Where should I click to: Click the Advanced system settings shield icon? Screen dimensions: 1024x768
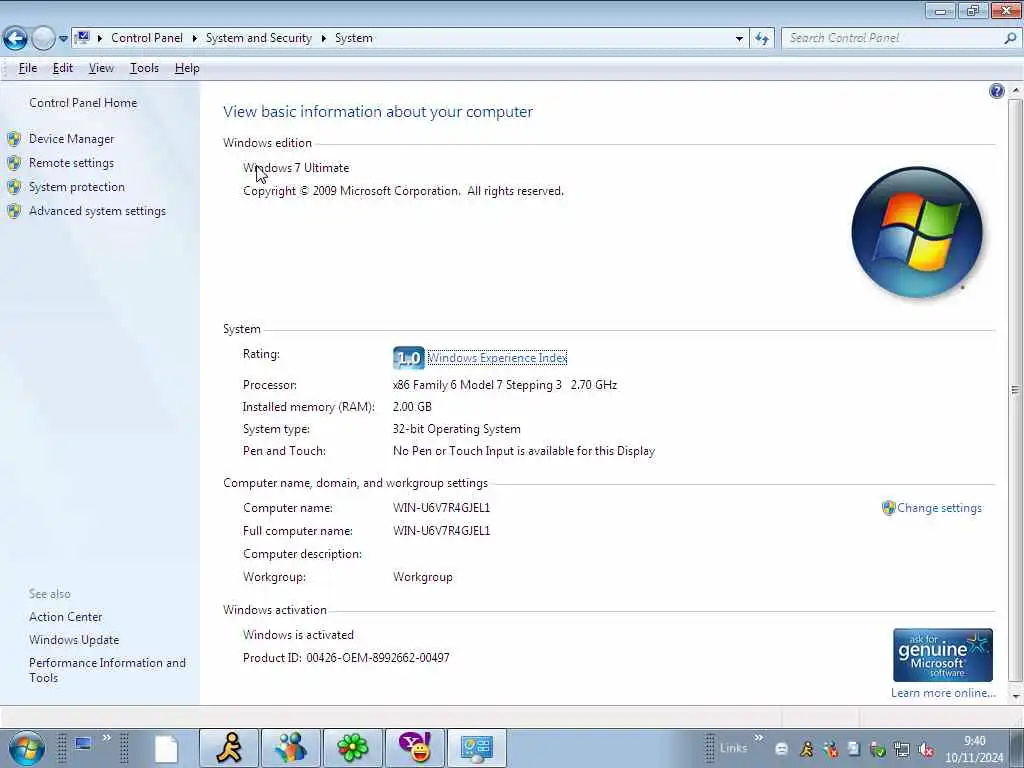coord(14,212)
